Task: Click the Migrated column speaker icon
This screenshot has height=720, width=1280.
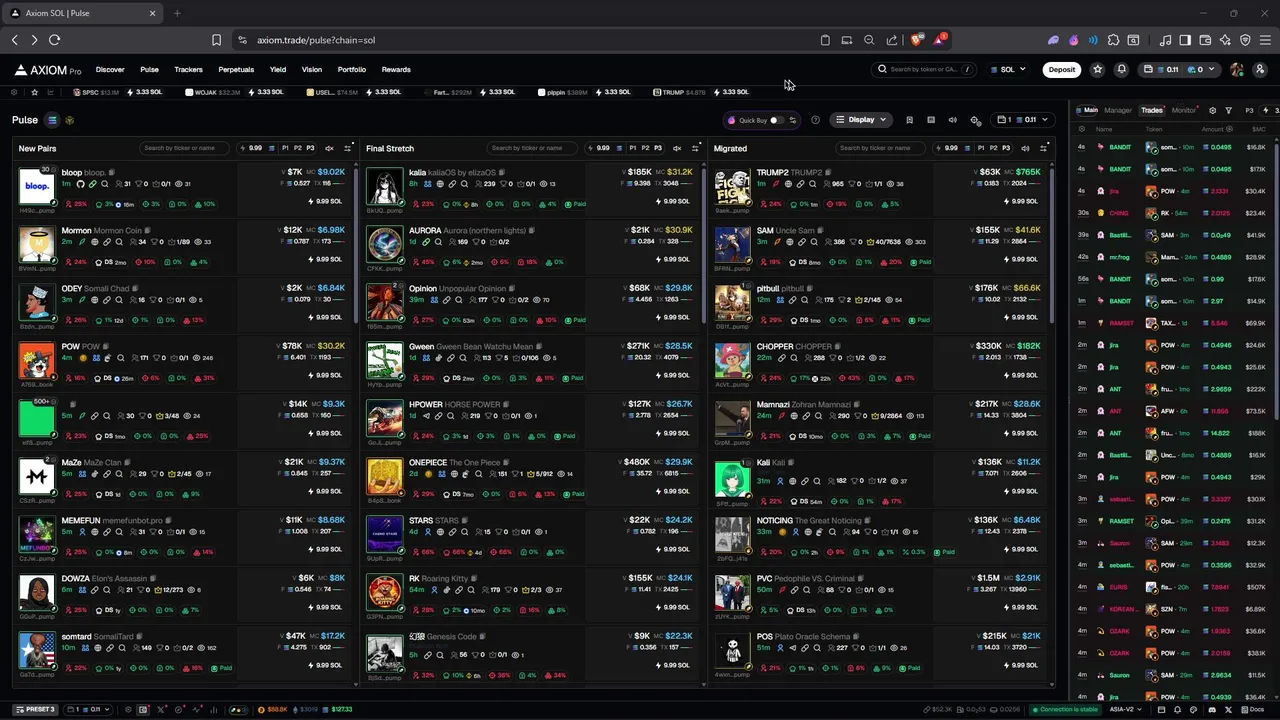Action: click(x=1025, y=148)
